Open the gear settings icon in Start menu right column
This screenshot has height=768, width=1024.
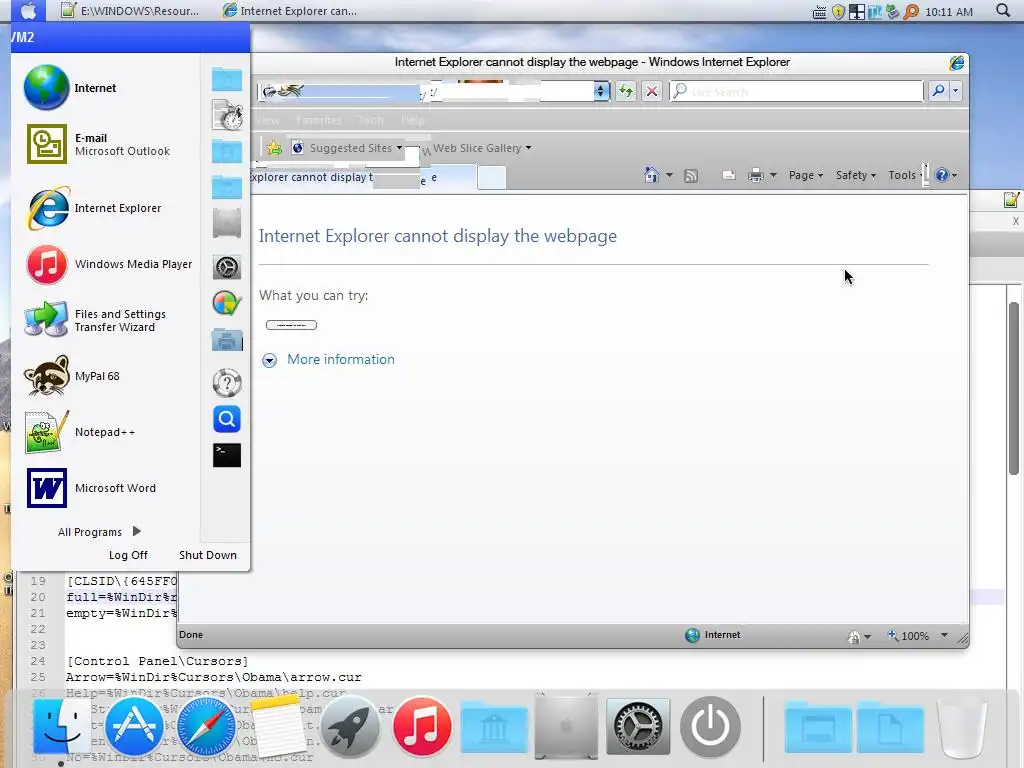pos(227,267)
